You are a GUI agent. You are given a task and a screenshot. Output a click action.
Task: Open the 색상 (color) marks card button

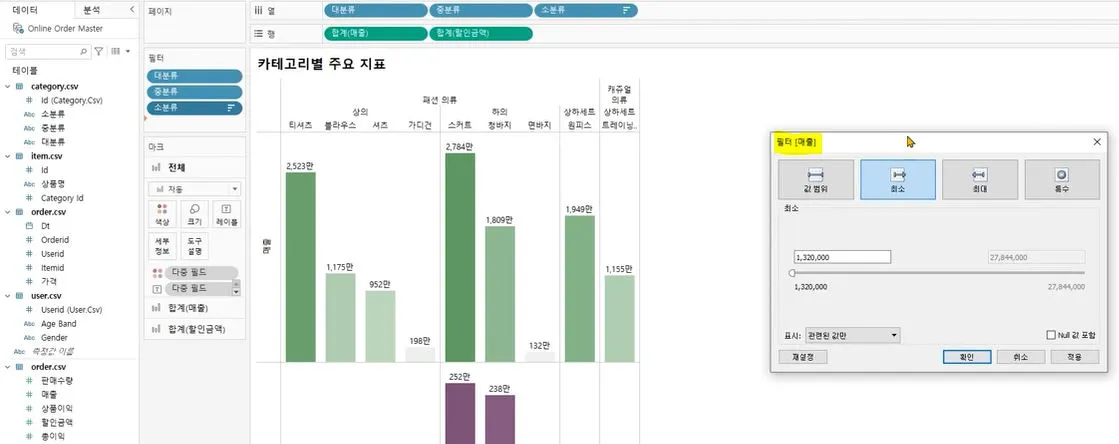[162, 214]
